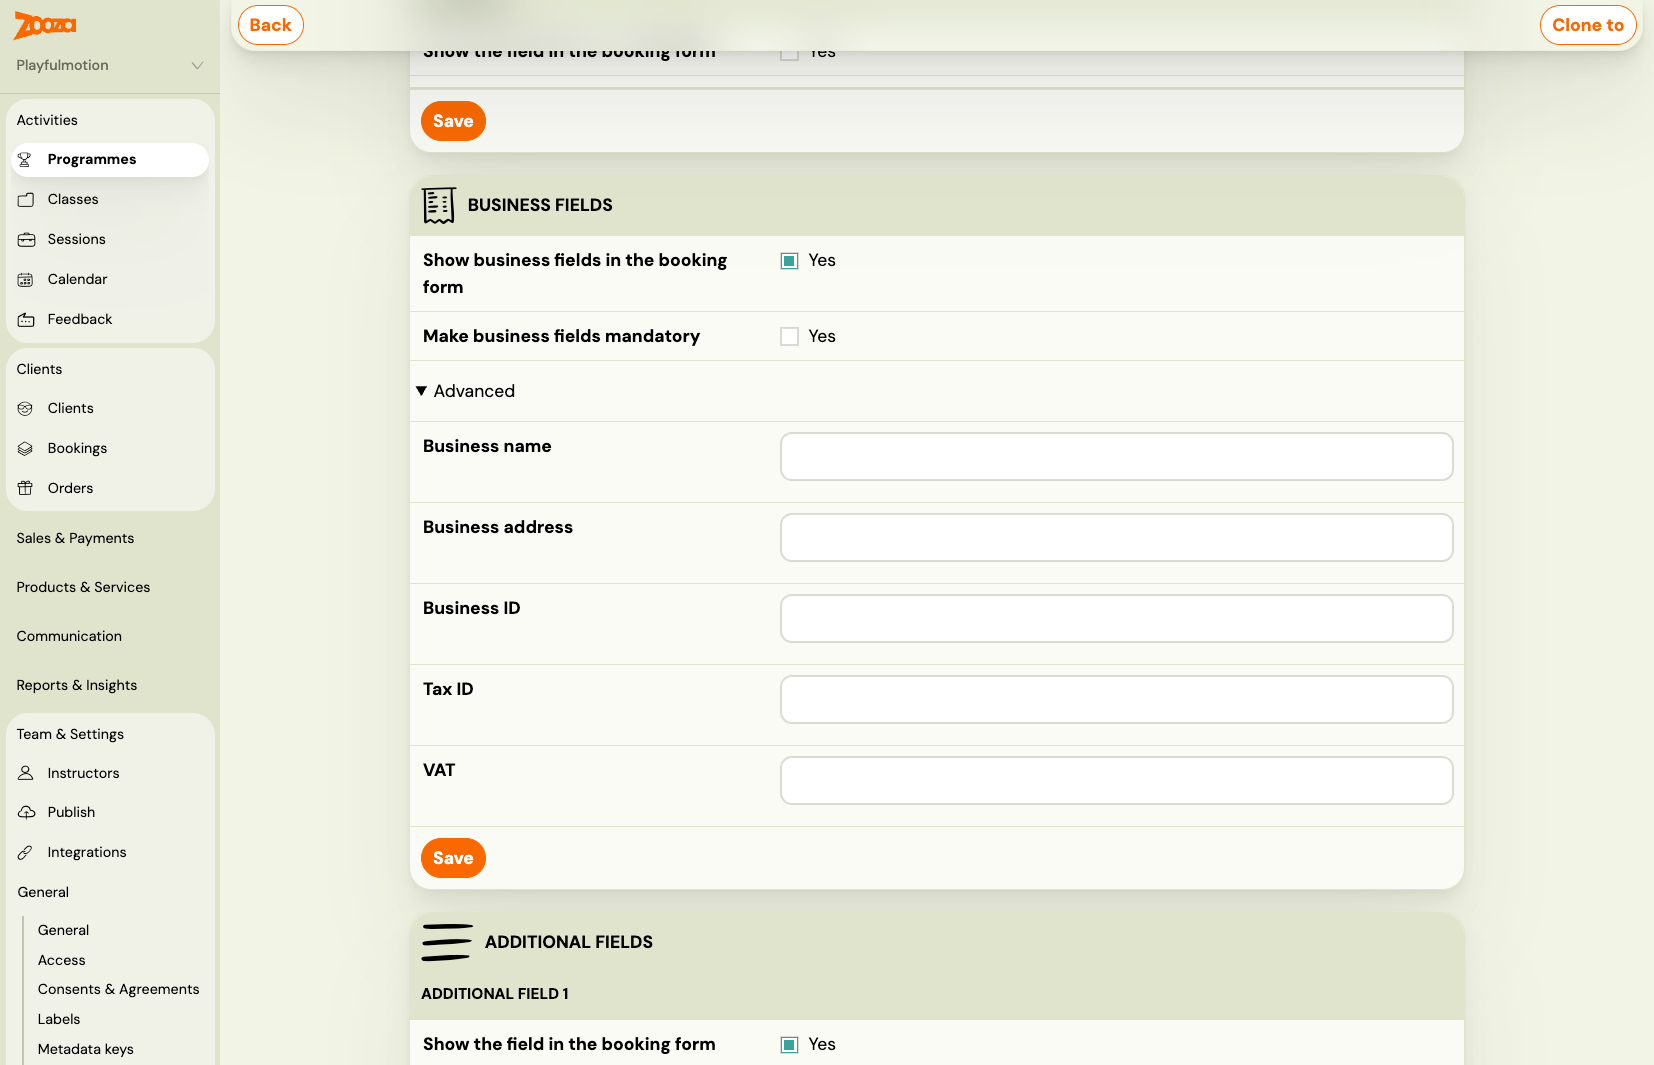The height and width of the screenshot is (1065, 1654).
Task: Click the Tax ID input field
Action: tap(1116, 700)
